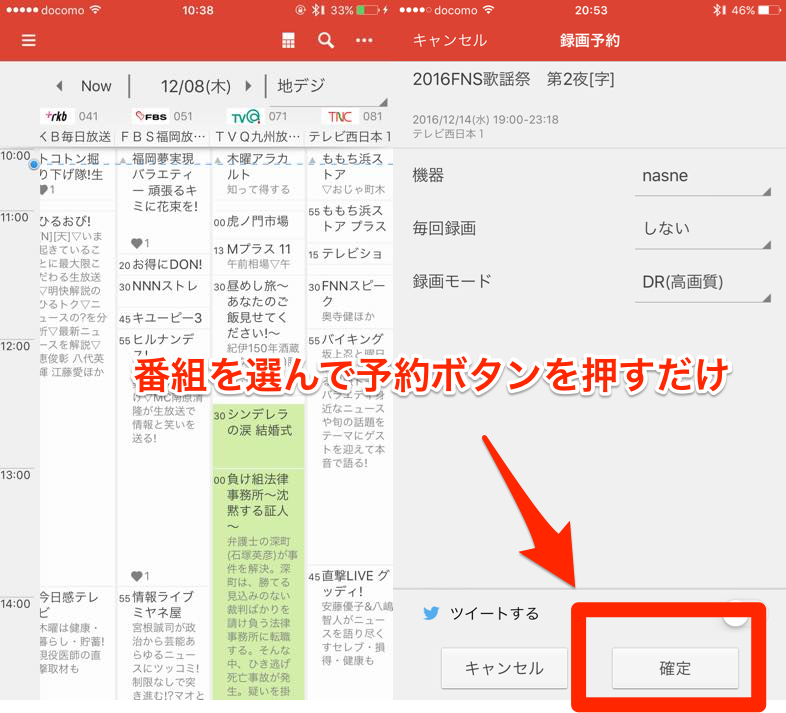The image size is (786, 713).
Task: Open 負け組法律事務所 program
Action: coord(259,584)
